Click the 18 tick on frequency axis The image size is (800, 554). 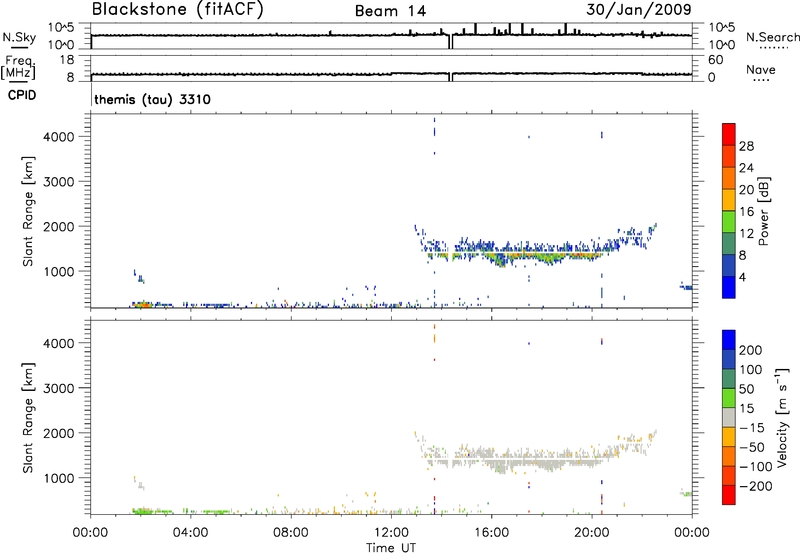click(67, 60)
